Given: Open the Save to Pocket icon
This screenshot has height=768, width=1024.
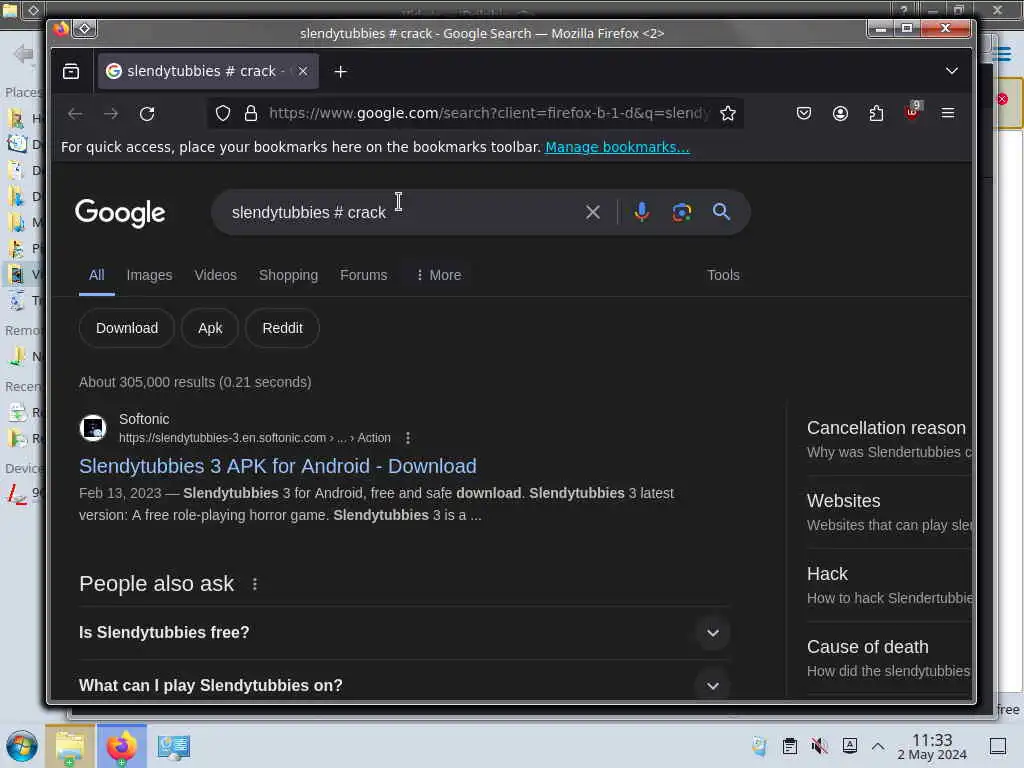Looking at the screenshot, I should click(x=804, y=114).
